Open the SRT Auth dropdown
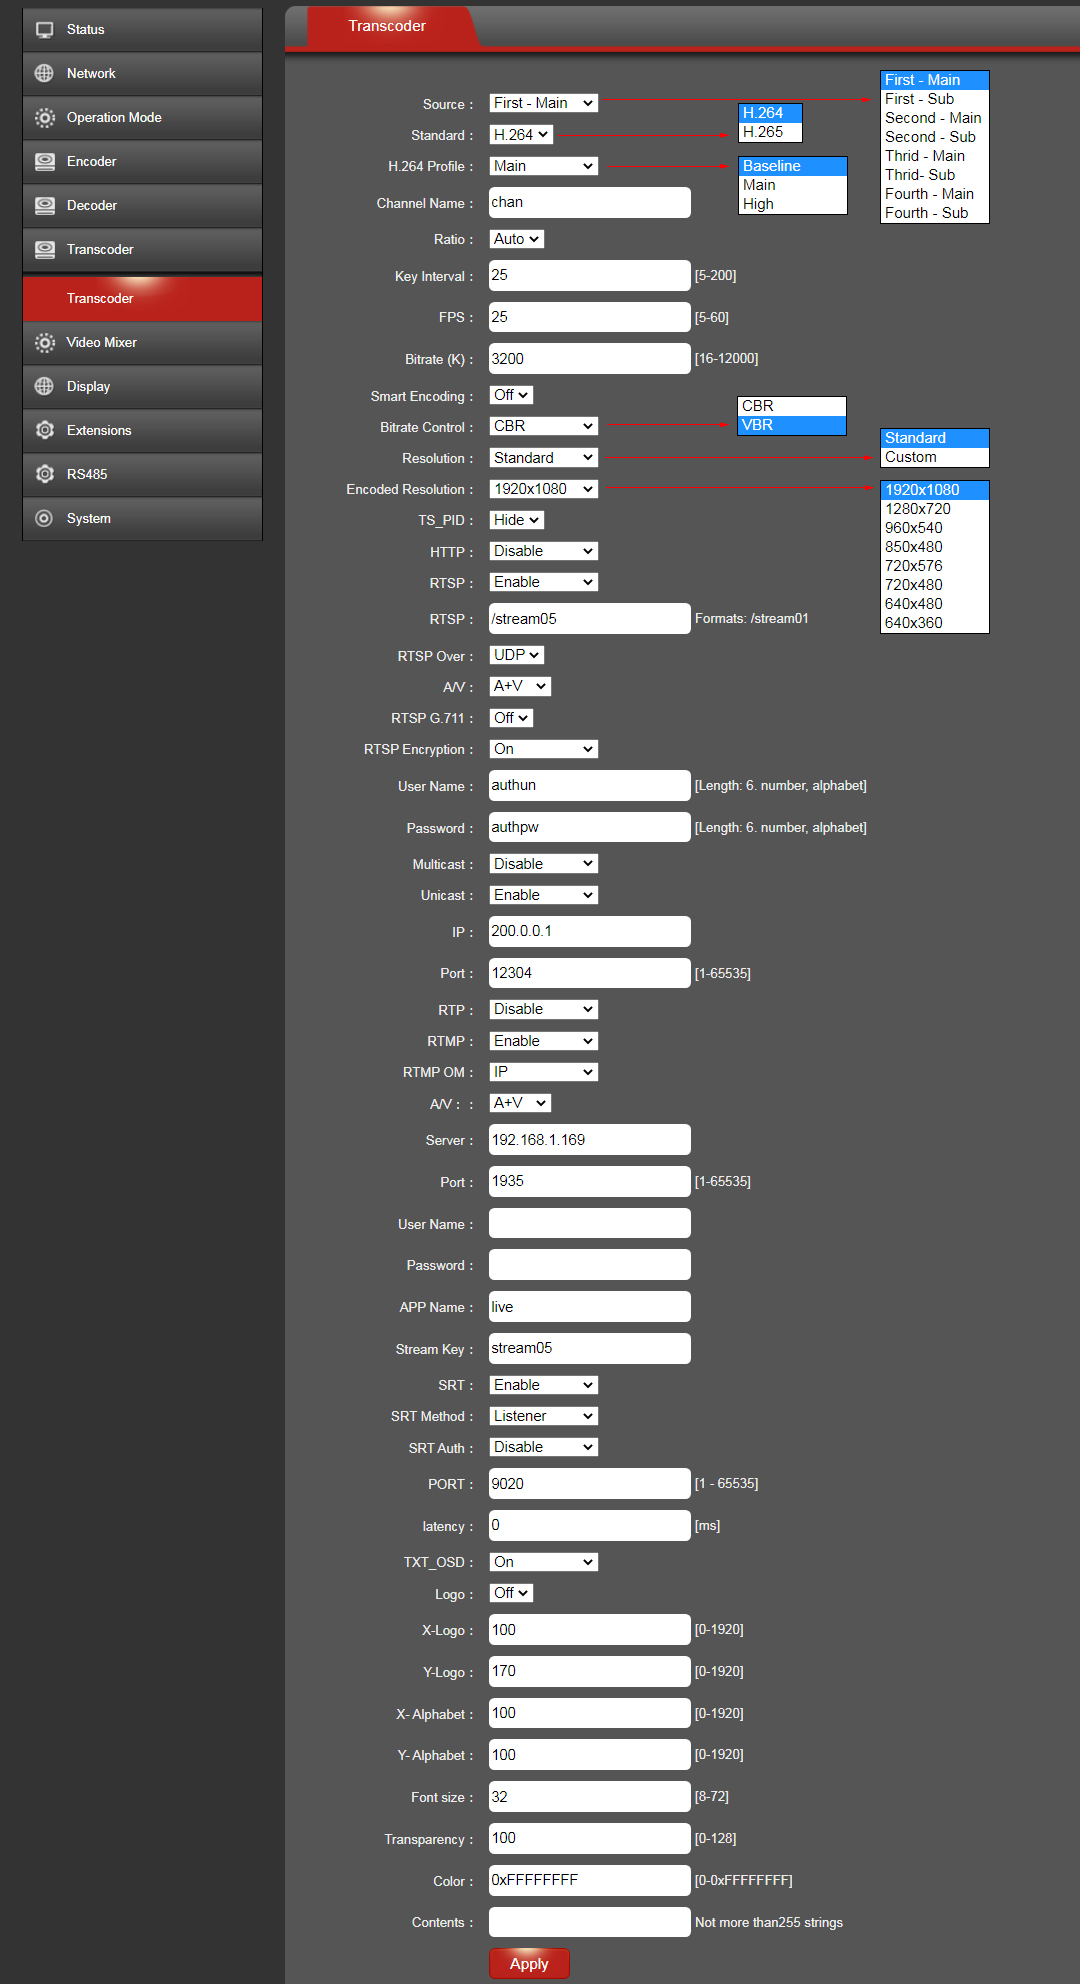Image resolution: width=1080 pixels, height=1984 pixels. tap(543, 1447)
